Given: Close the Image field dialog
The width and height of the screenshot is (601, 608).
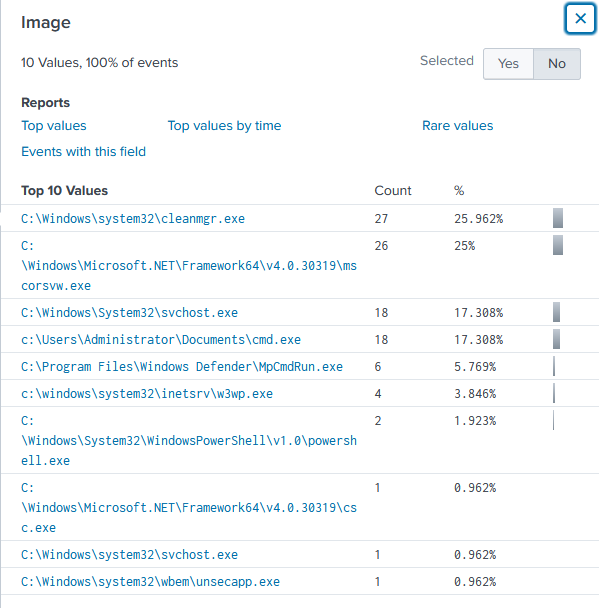Looking at the screenshot, I should 580,18.
